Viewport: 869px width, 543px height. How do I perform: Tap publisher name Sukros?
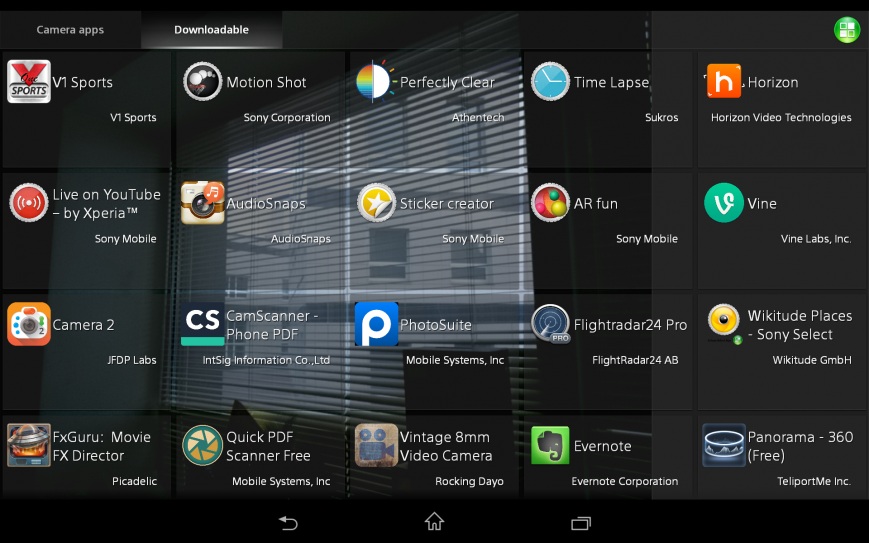point(662,117)
